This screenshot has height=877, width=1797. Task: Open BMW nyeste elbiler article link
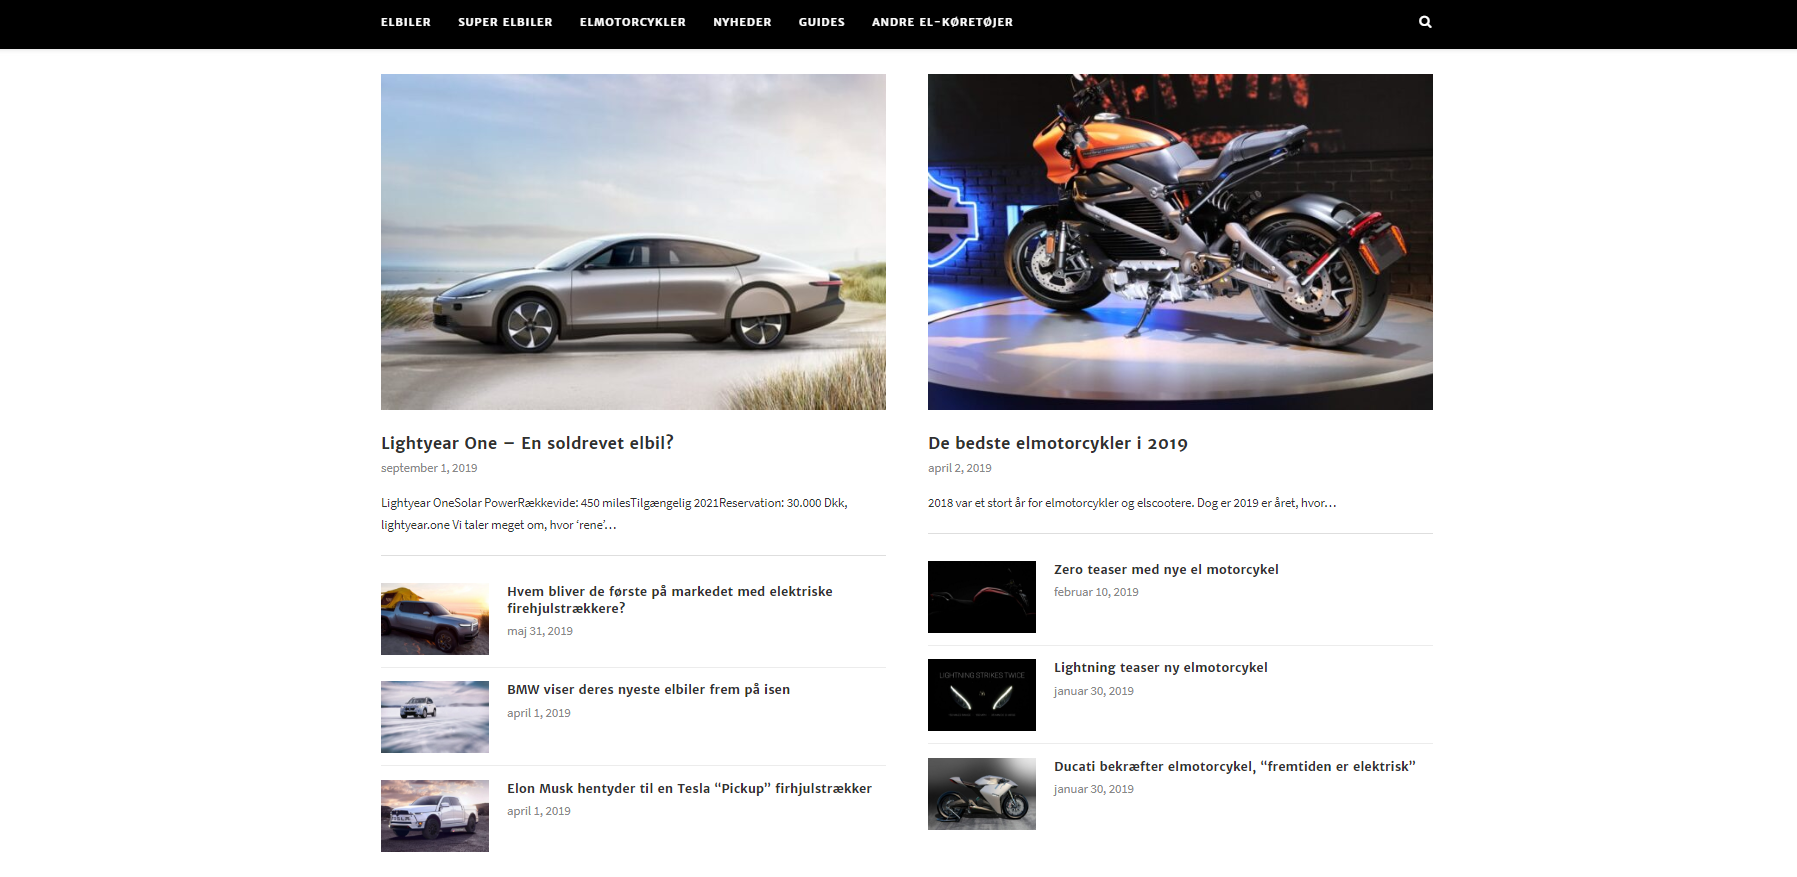coord(648,690)
